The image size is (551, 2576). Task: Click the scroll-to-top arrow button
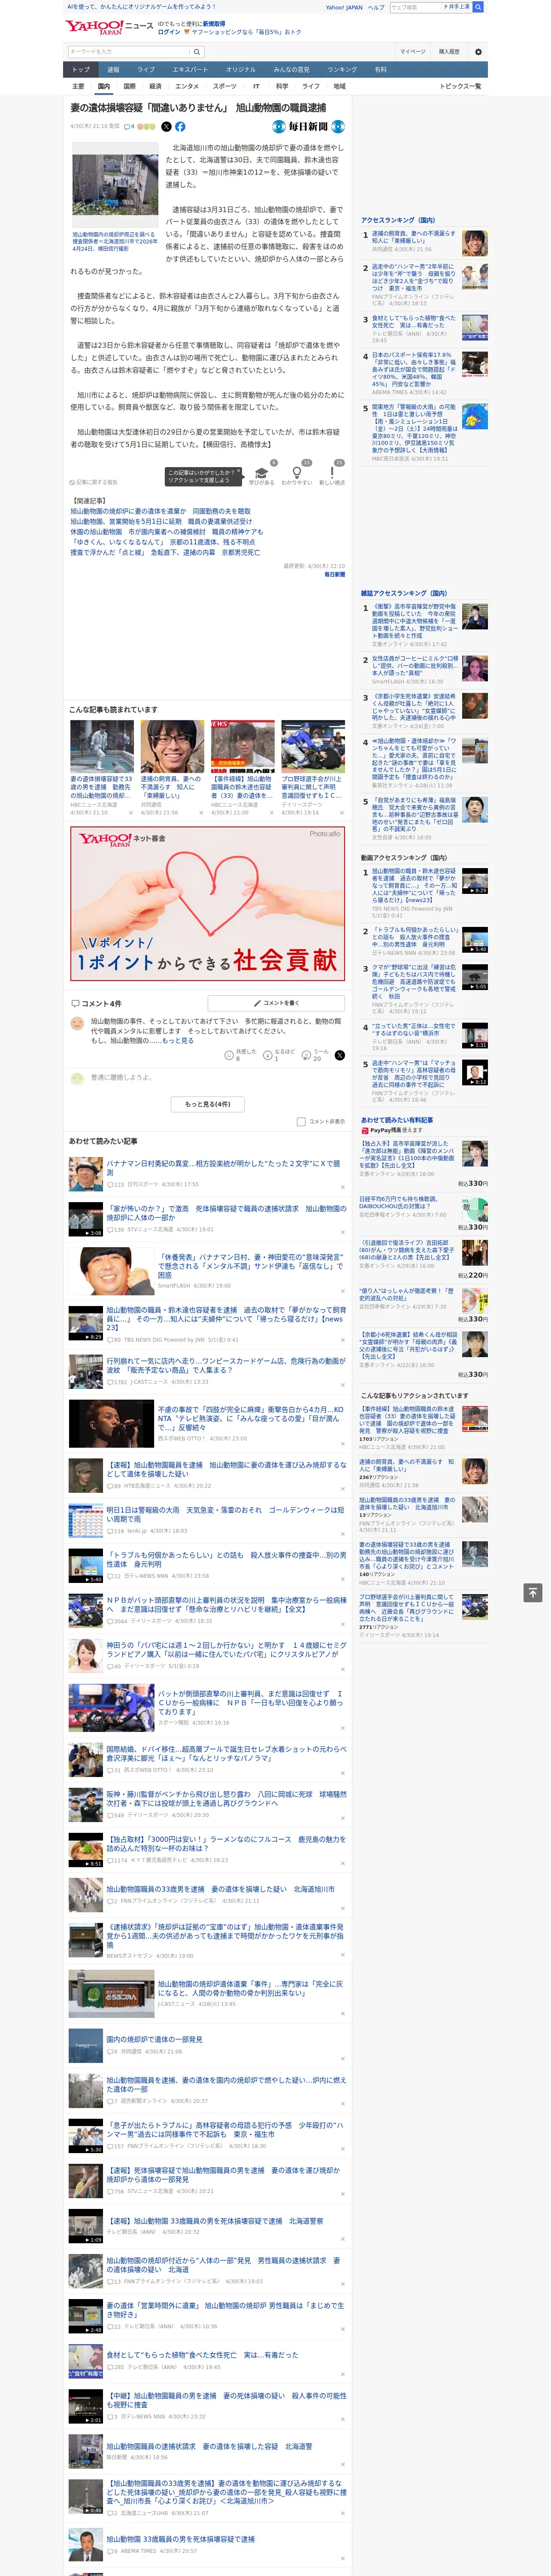(x=533, y=1592)
